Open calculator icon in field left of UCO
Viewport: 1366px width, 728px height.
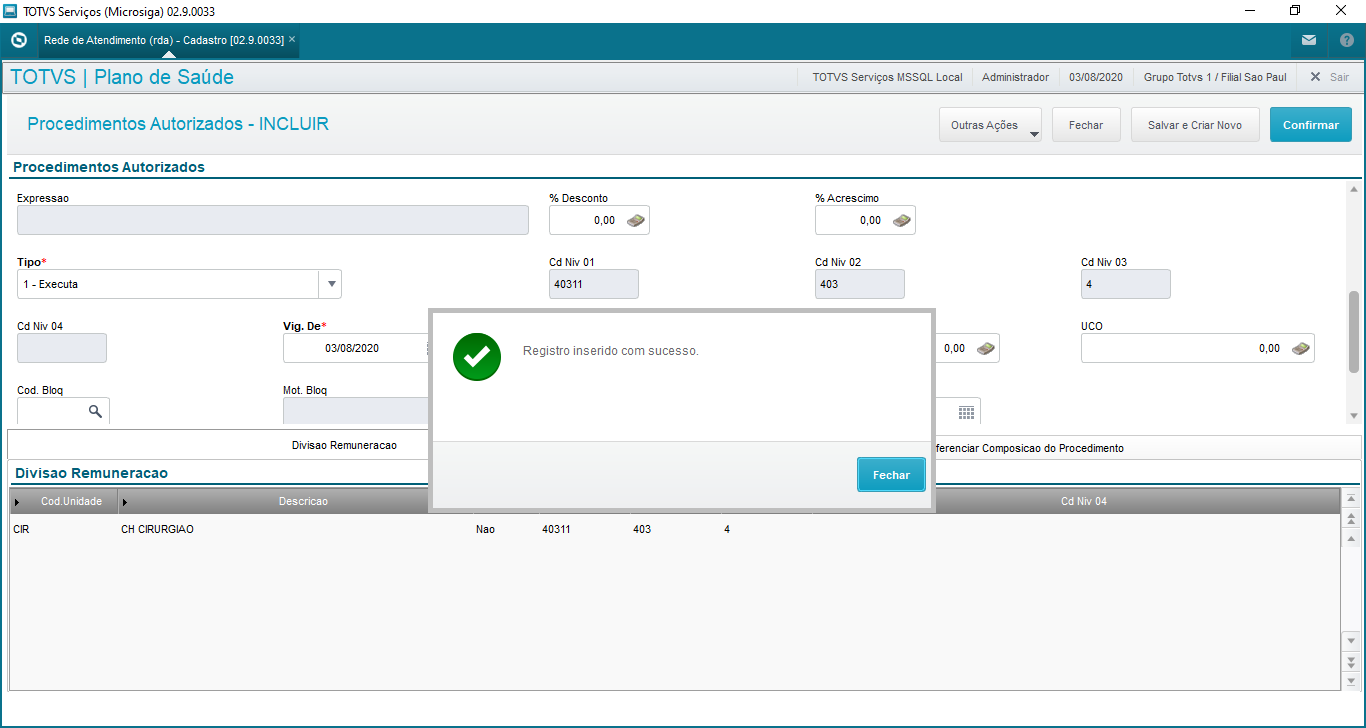tap(986, 348)
